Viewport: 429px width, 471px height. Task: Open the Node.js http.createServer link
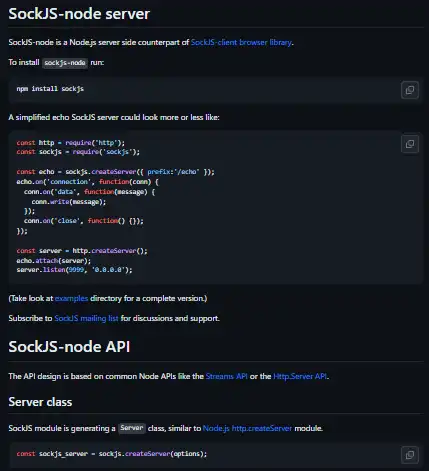pos(247,428)
